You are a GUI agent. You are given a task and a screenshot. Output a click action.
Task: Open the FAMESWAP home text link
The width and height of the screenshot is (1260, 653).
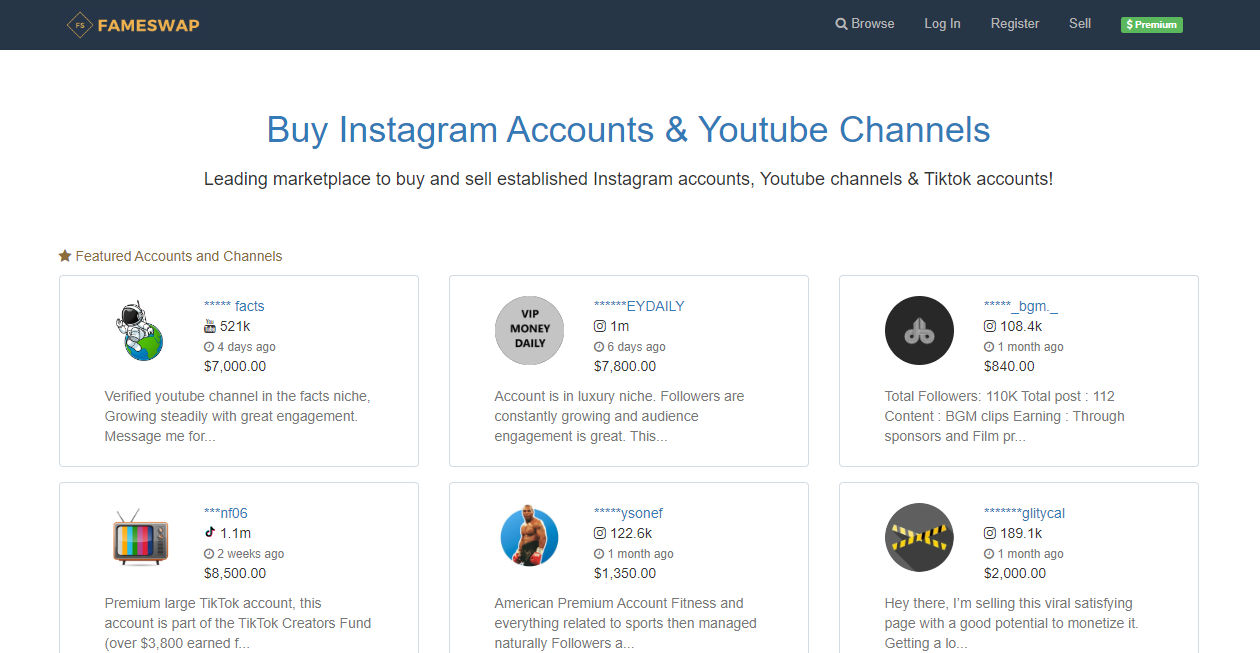(148, 25)
